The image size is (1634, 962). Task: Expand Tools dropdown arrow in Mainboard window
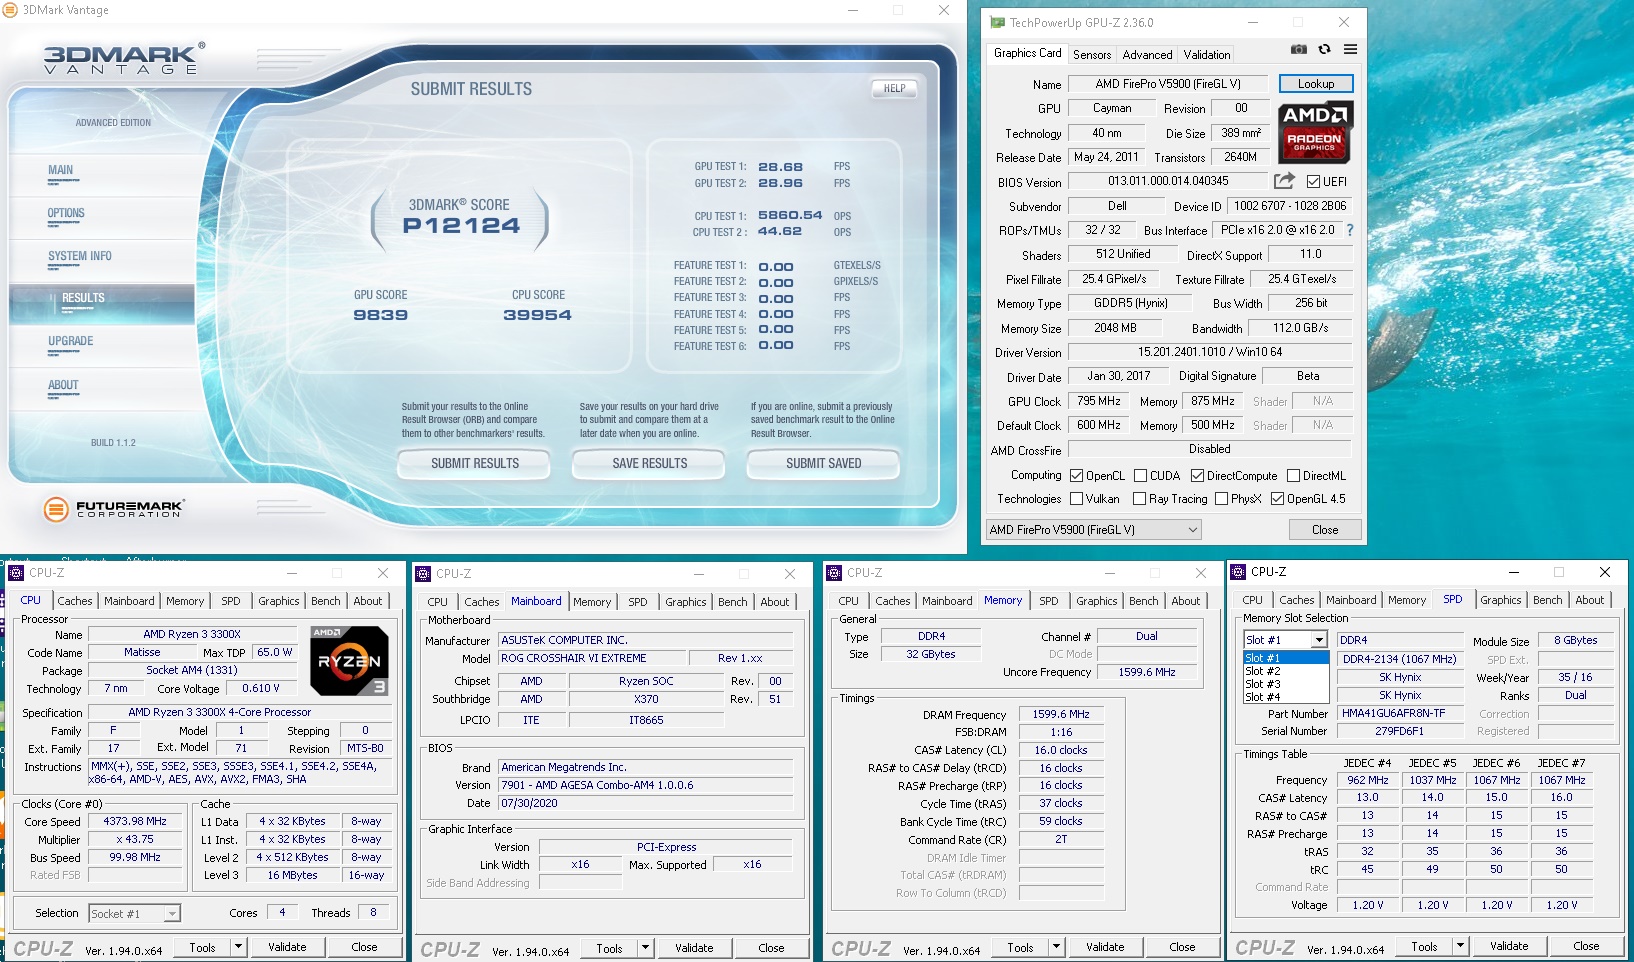pos(645,948)
